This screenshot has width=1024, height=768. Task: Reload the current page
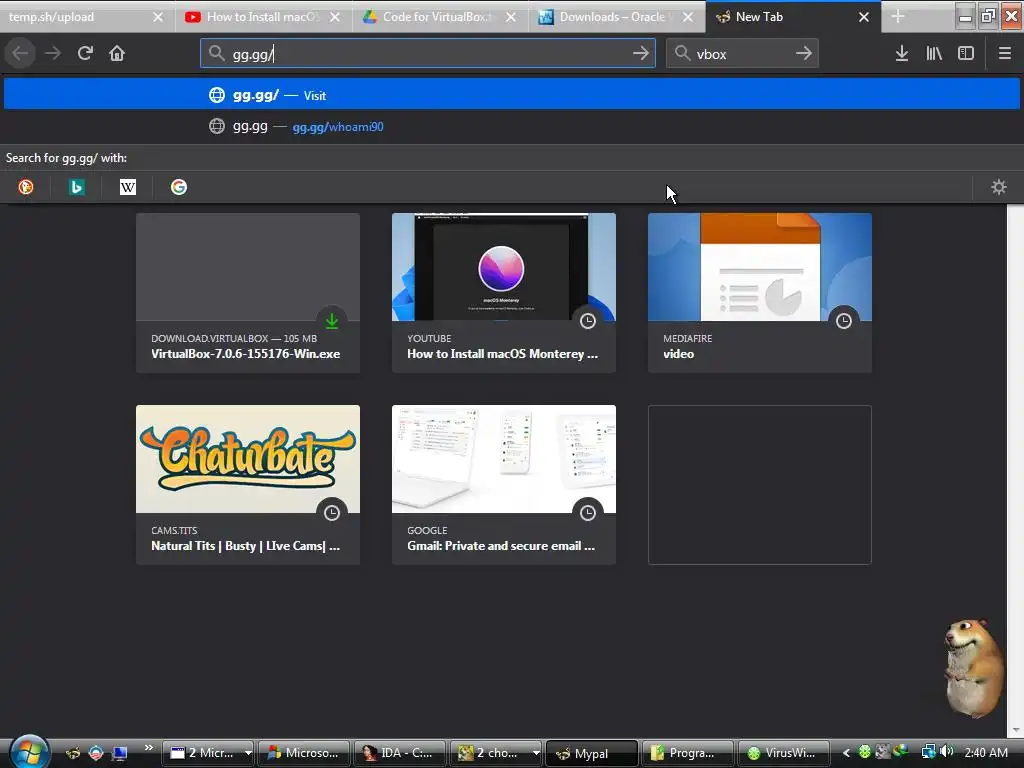85,53
